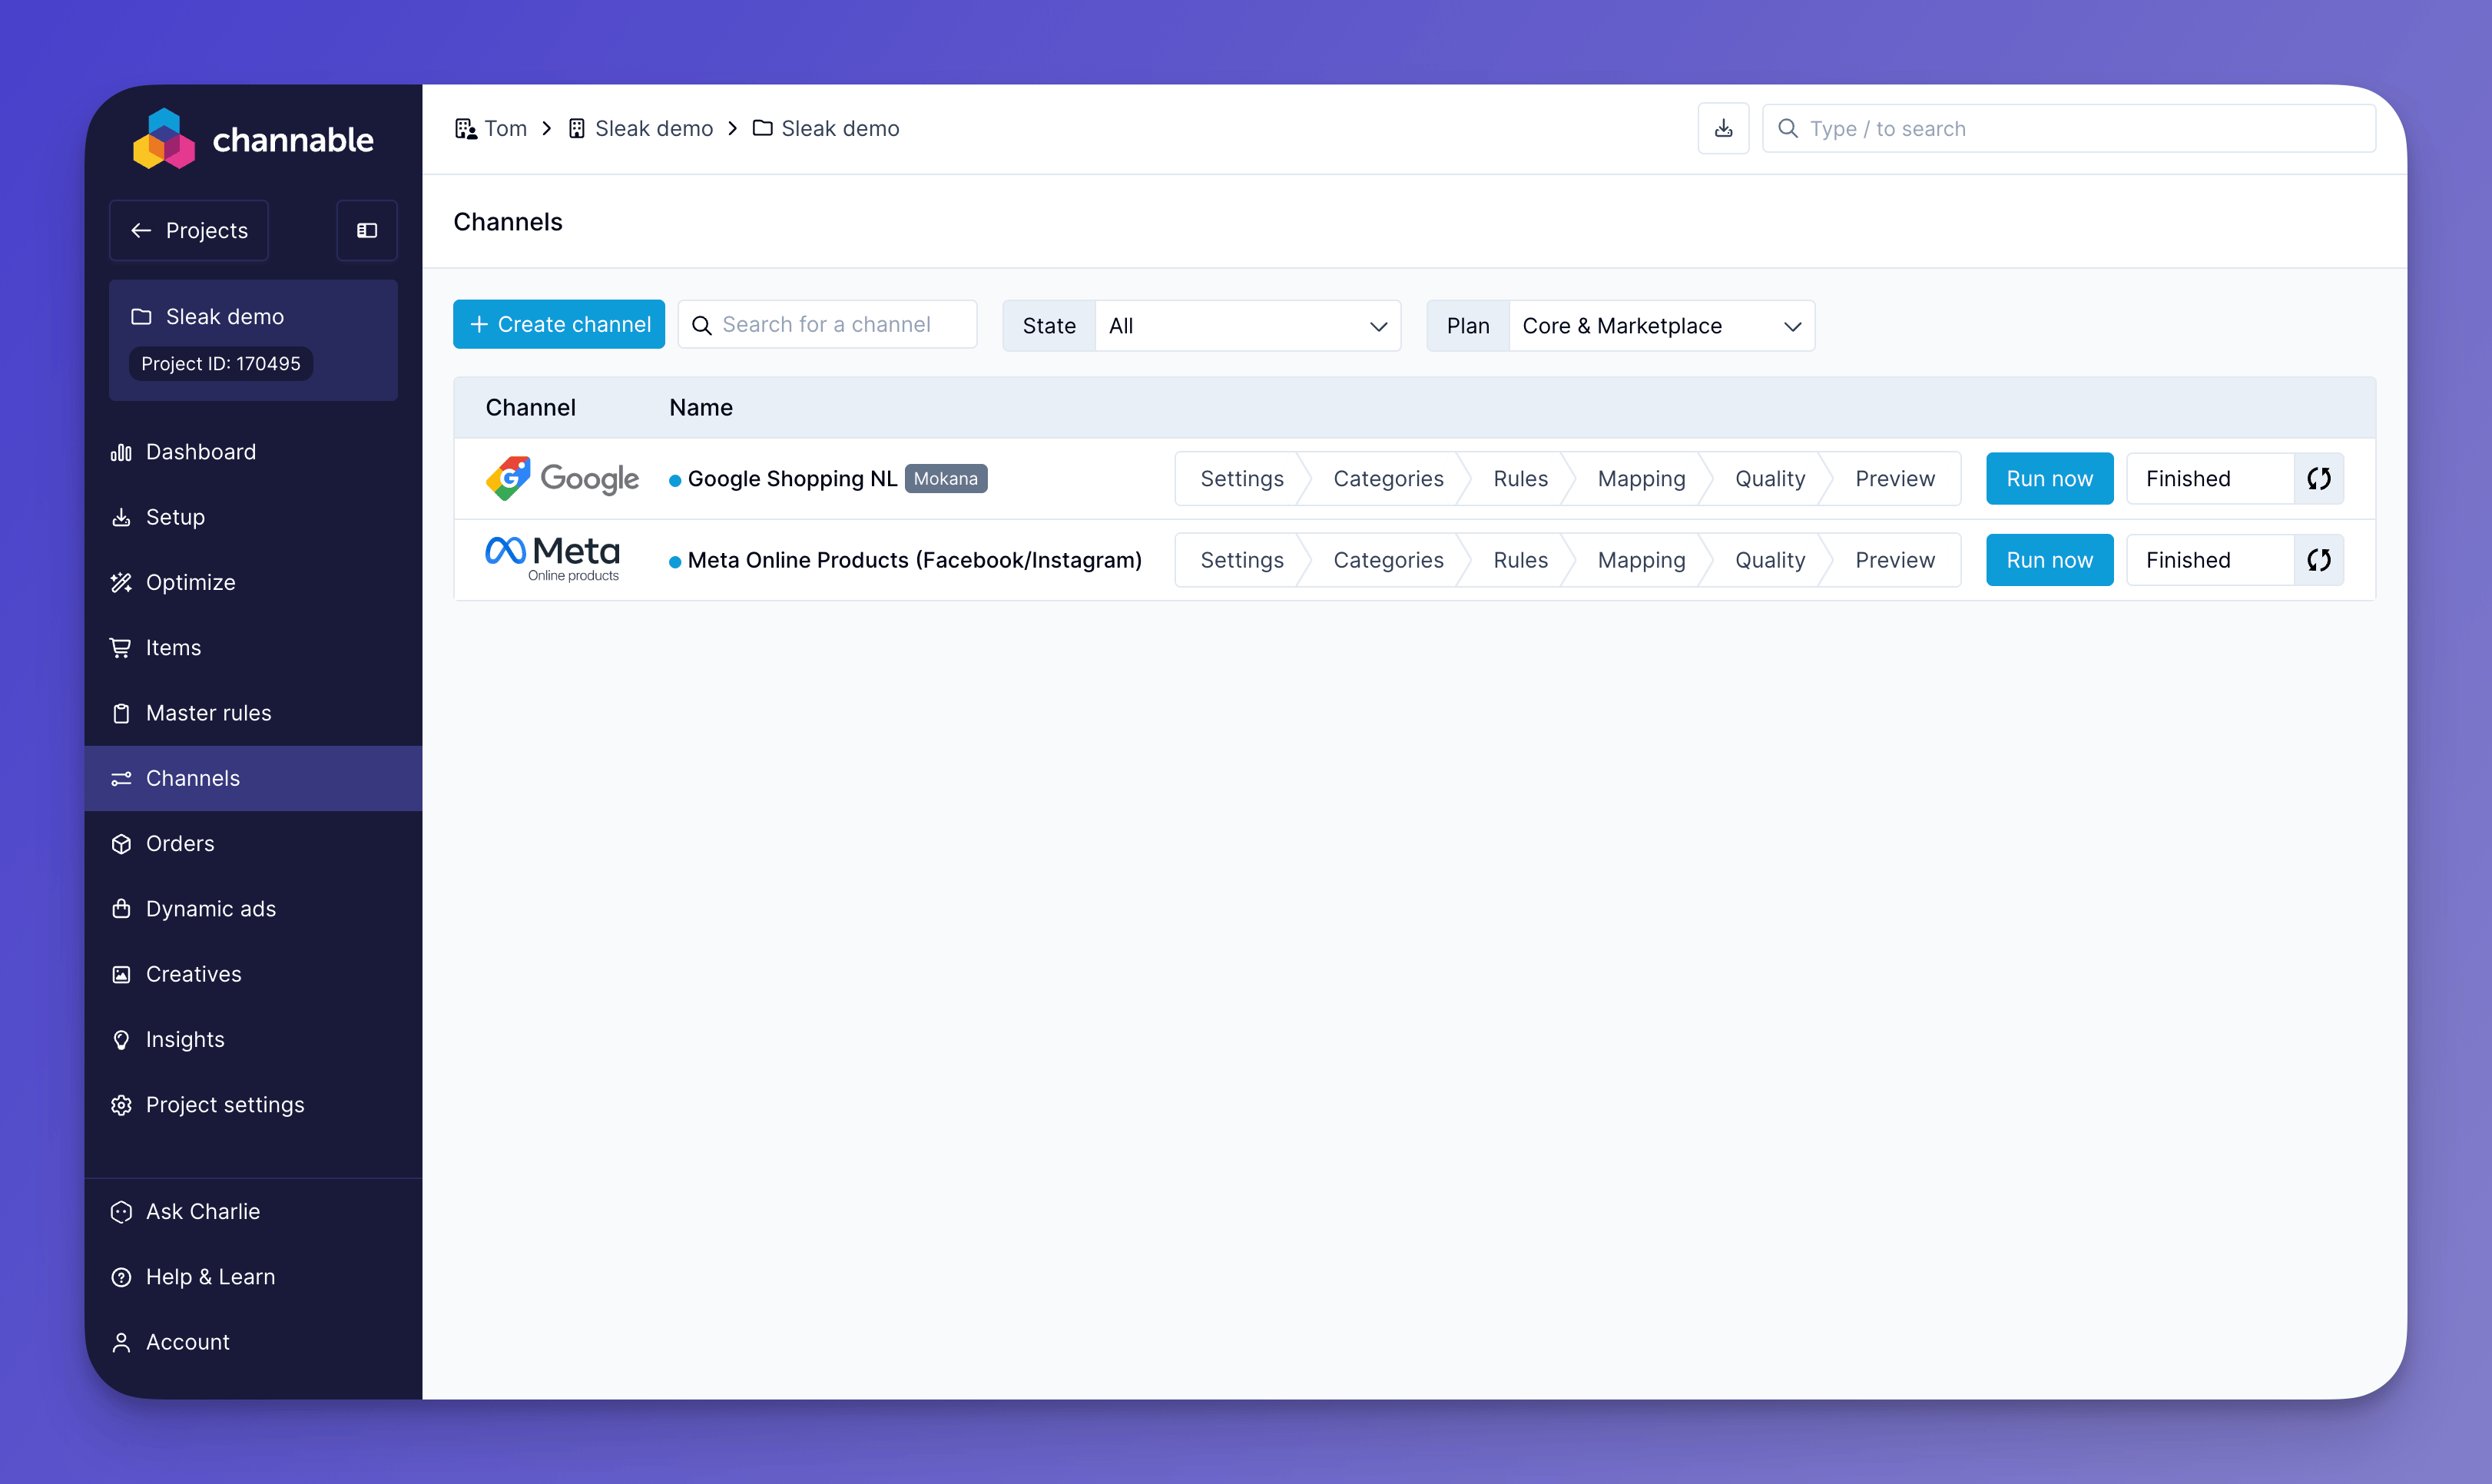This screenshot has height=1484, width=2492.
Task: Click Finished status of Meta Online Products
Action: click(2209, 559)
